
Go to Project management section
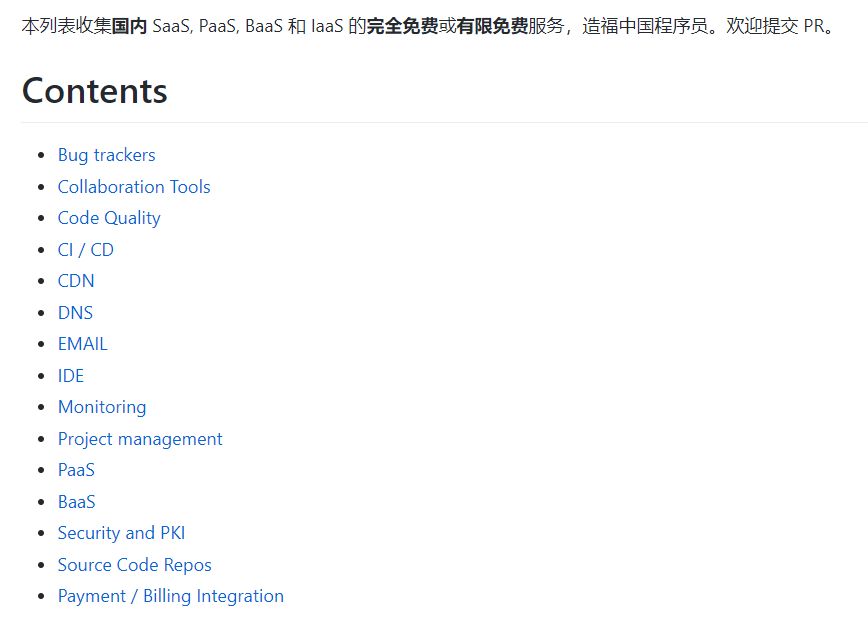tap(140, 439)
